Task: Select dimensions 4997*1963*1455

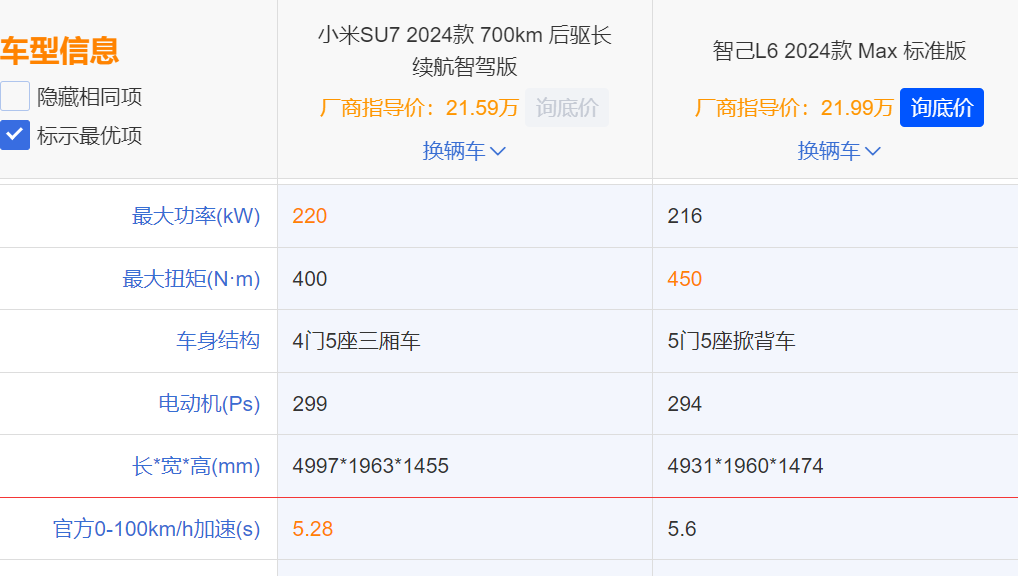Action: tap(371, 466)
